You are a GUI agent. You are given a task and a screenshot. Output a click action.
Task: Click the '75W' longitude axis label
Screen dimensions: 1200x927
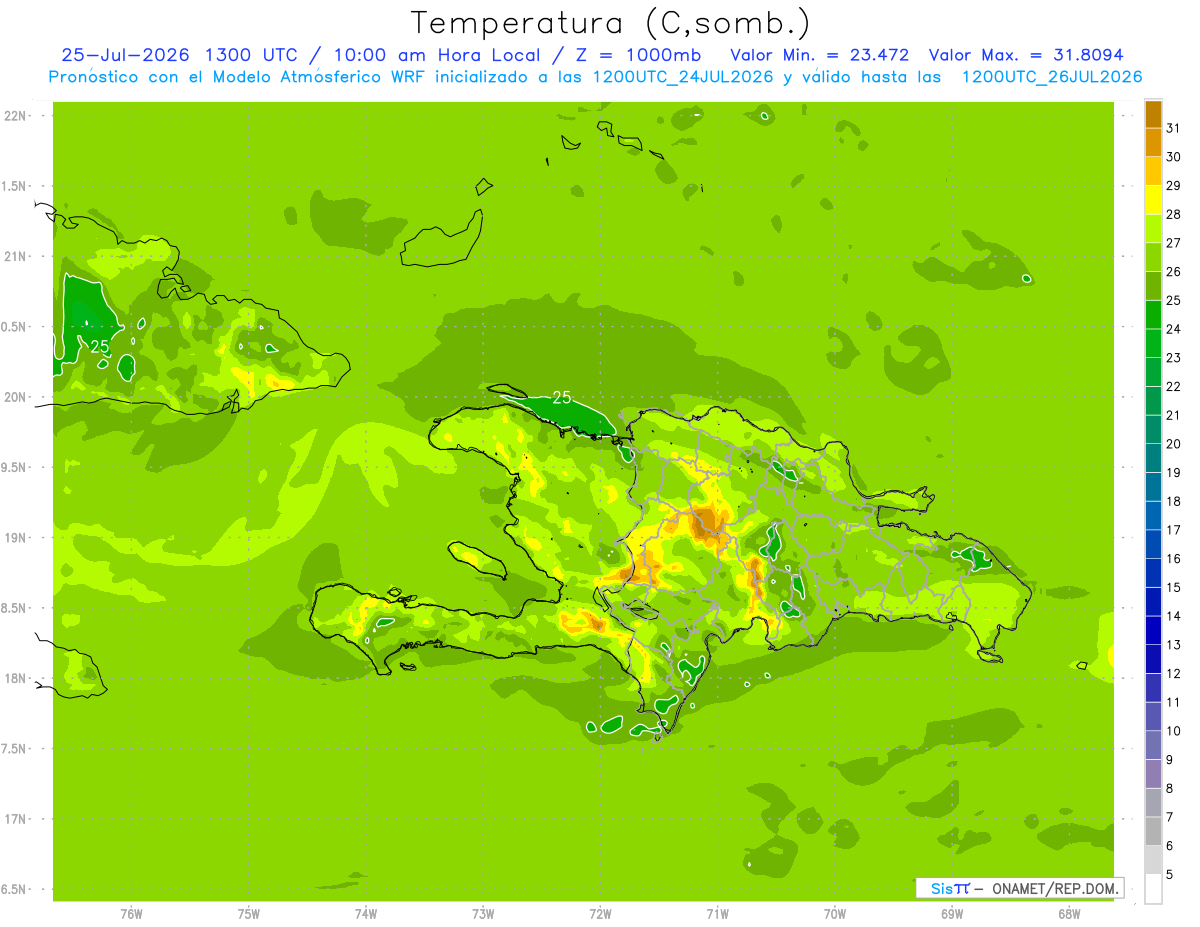(249, 914)
